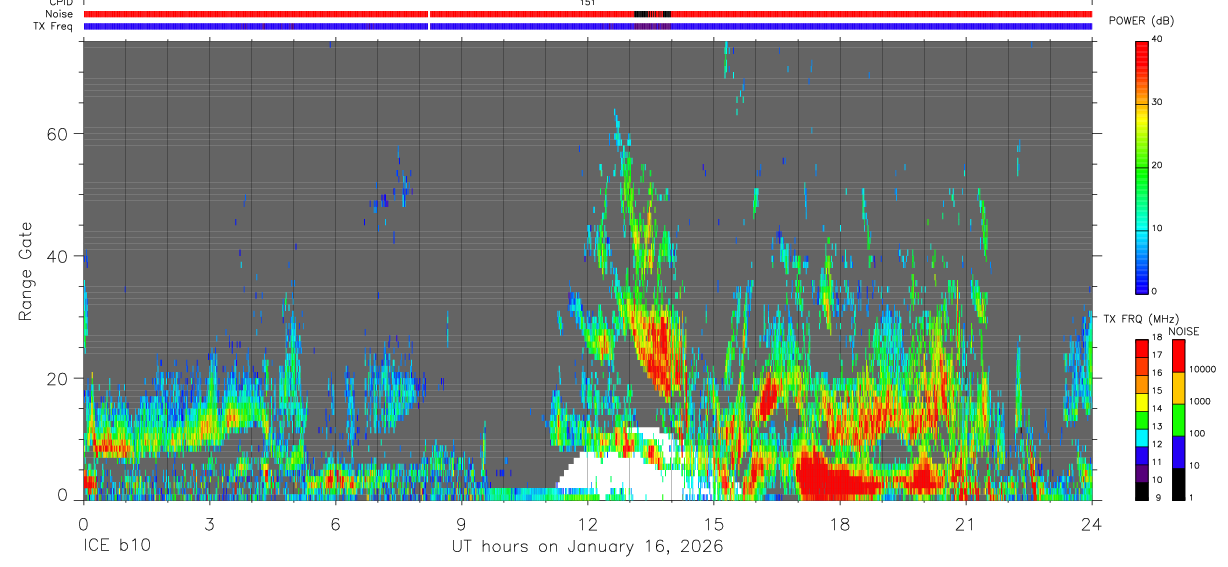
Task: Click UT hours tick label 24
Action: click(1092, 524)
